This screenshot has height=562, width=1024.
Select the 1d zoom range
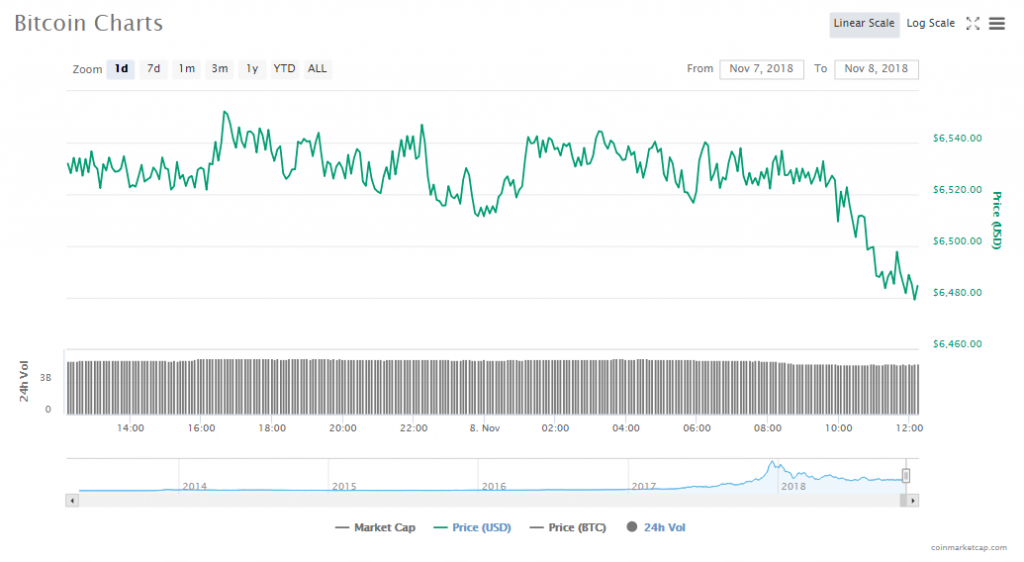(x=121, y=69)
